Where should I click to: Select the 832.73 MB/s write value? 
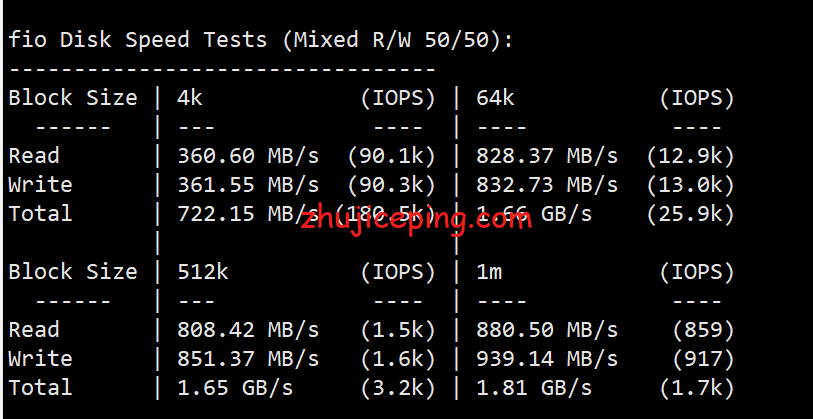pos(547,185)
